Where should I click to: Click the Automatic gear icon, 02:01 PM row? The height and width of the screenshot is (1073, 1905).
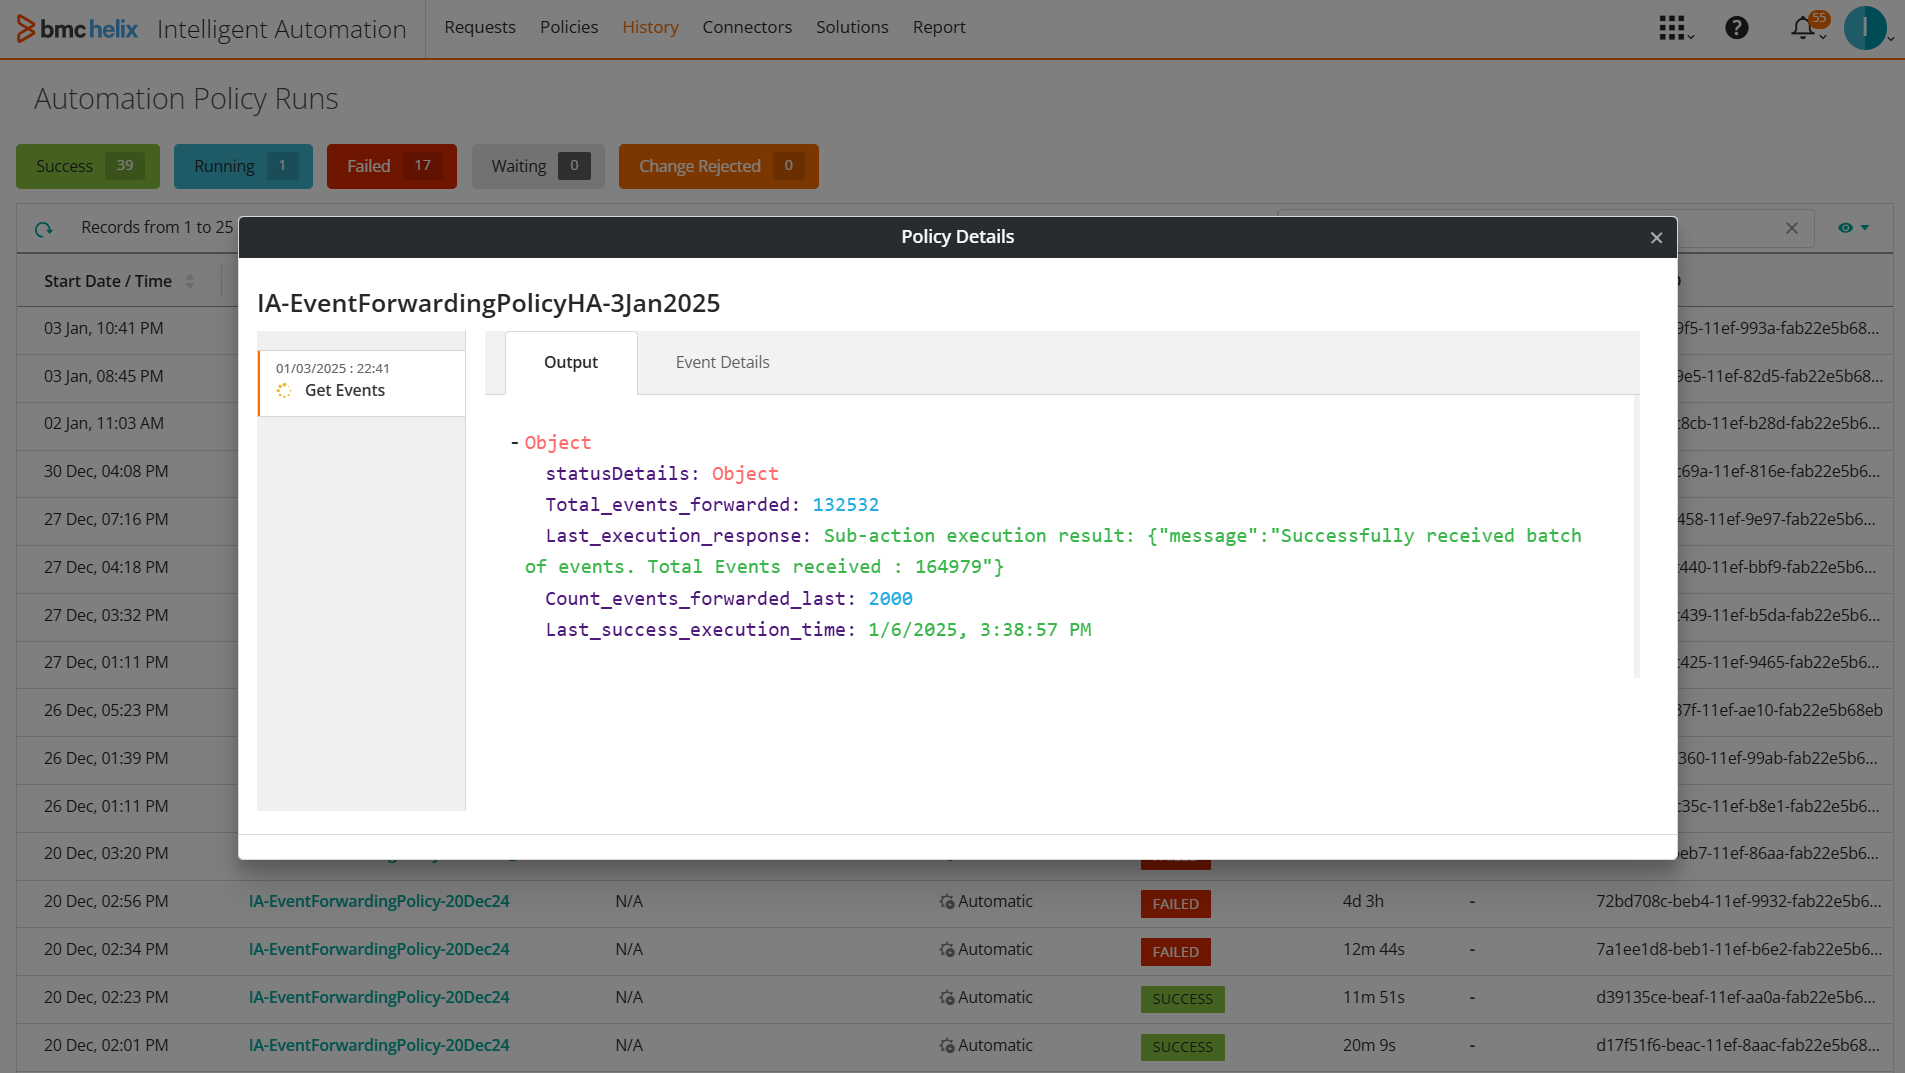point(947,1046)
